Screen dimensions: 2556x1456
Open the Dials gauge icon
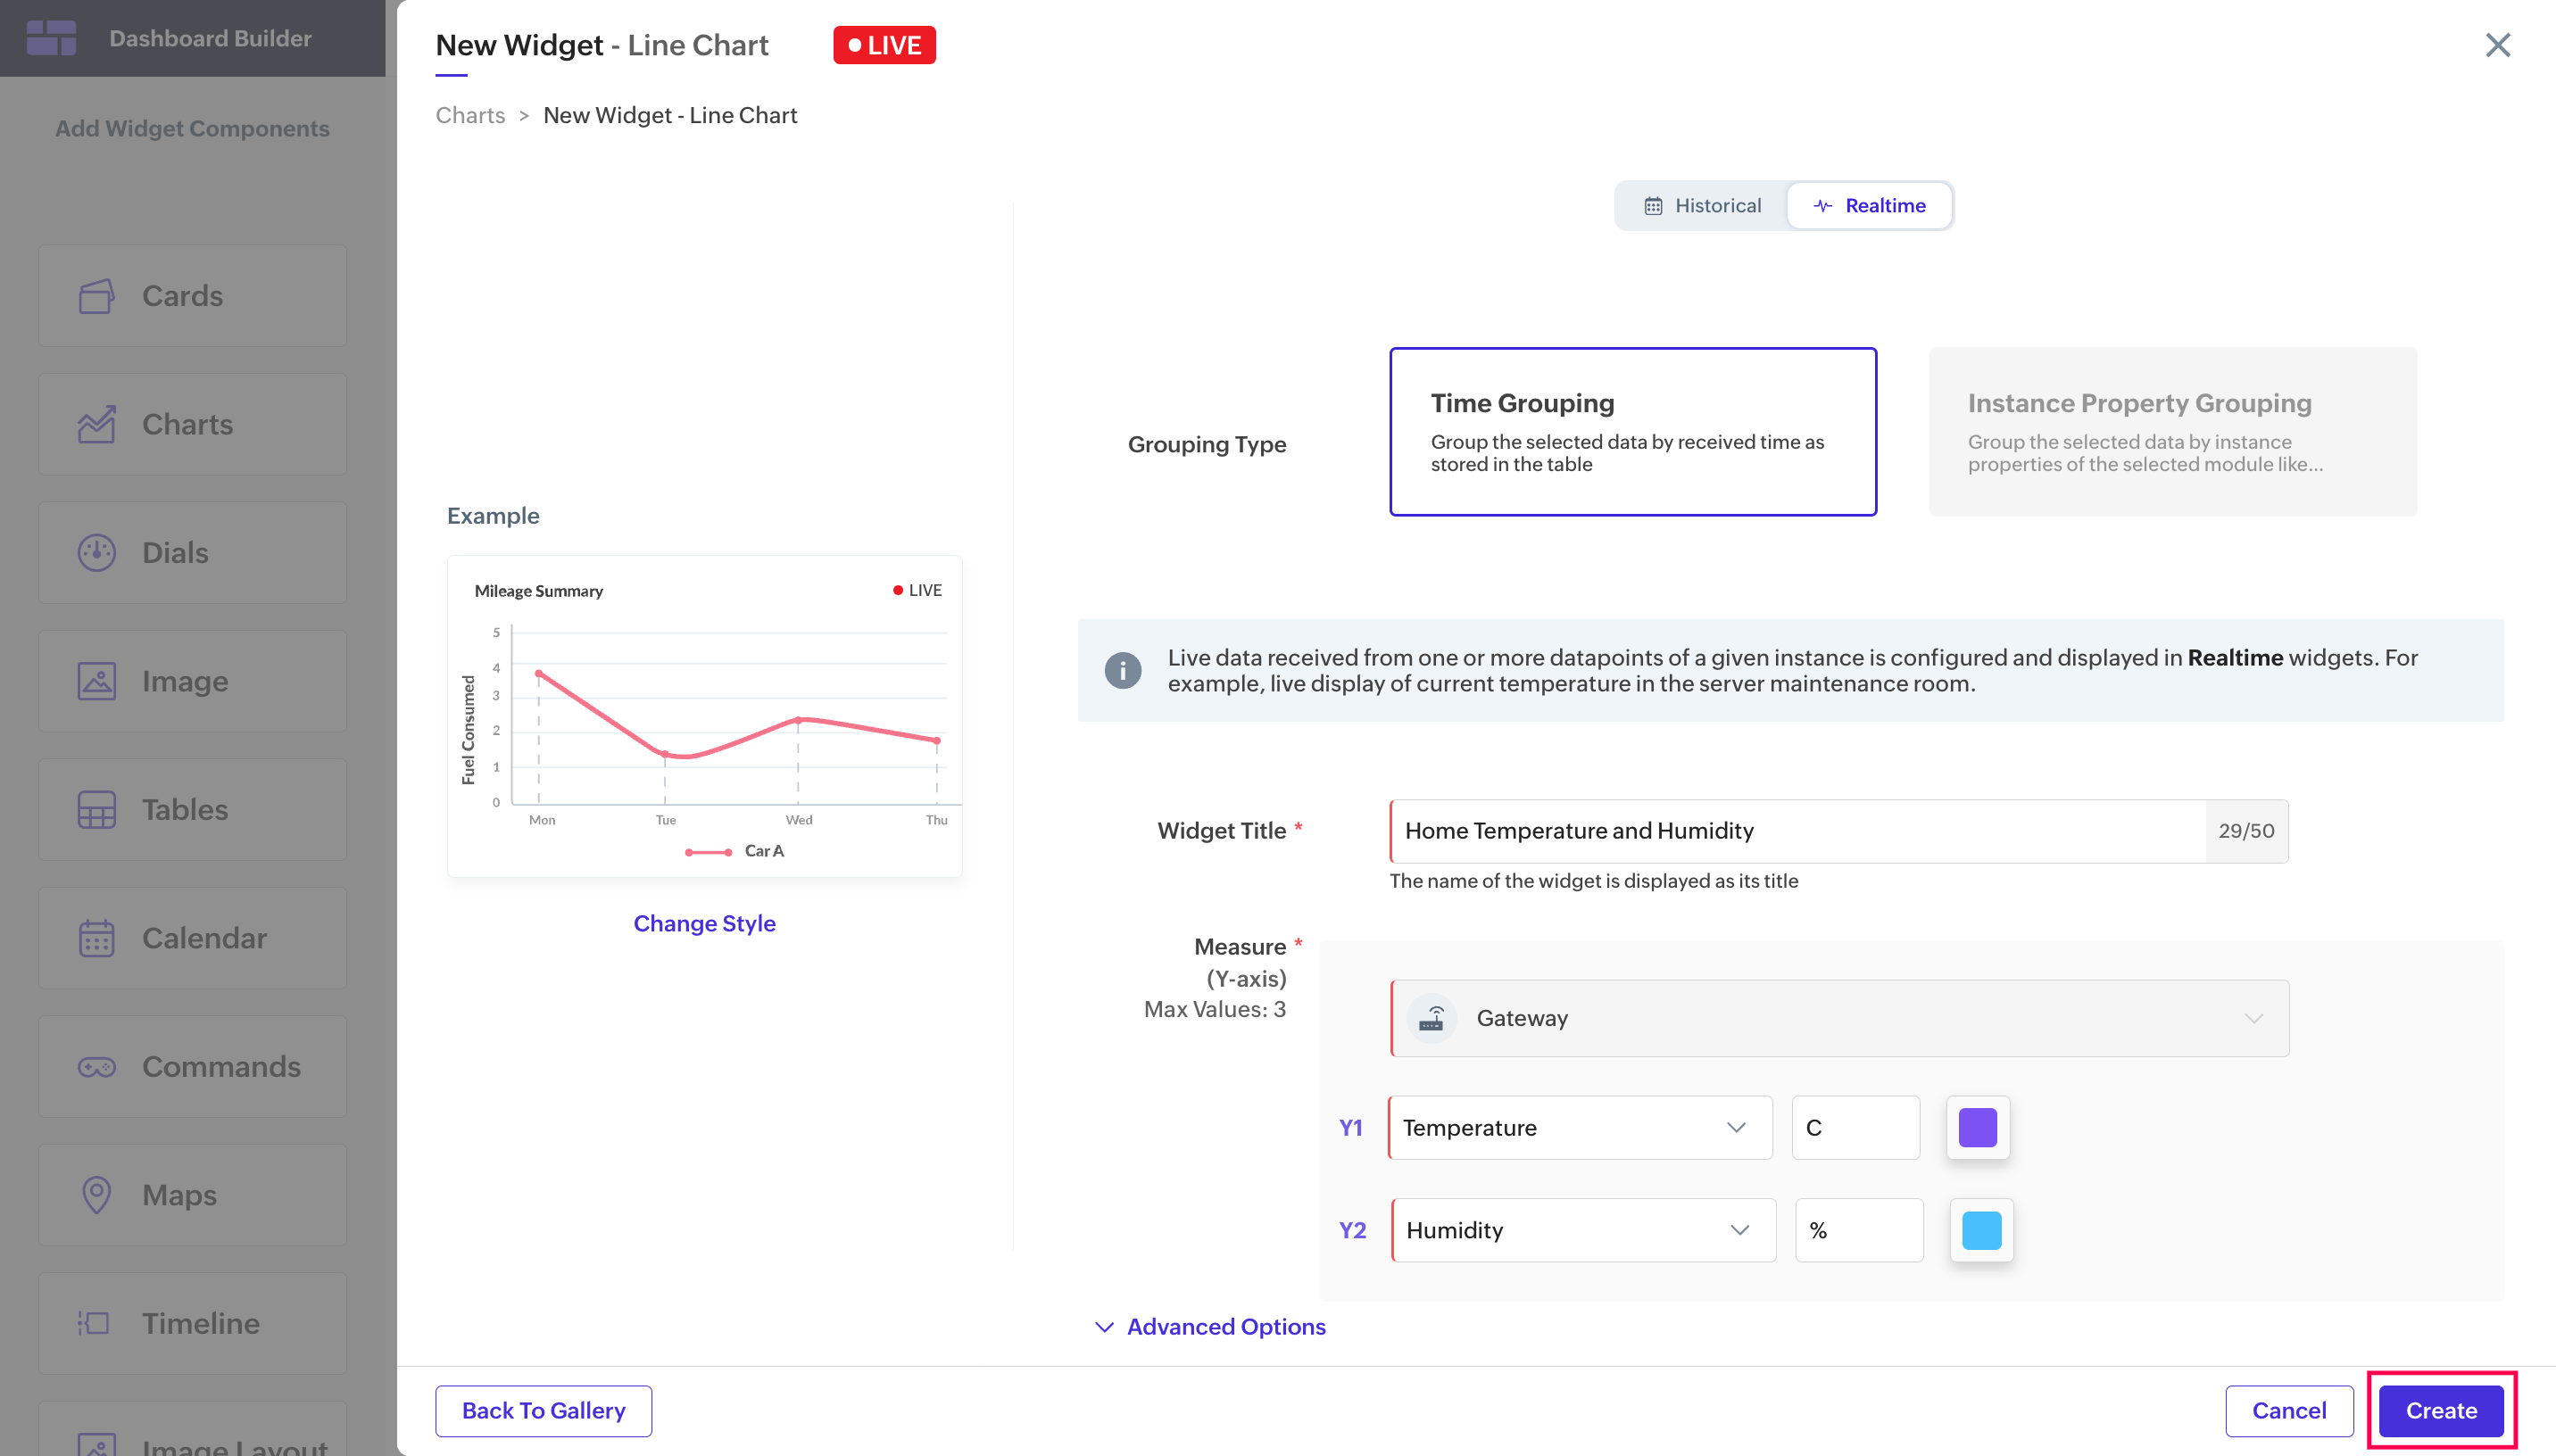coord(96,553)
